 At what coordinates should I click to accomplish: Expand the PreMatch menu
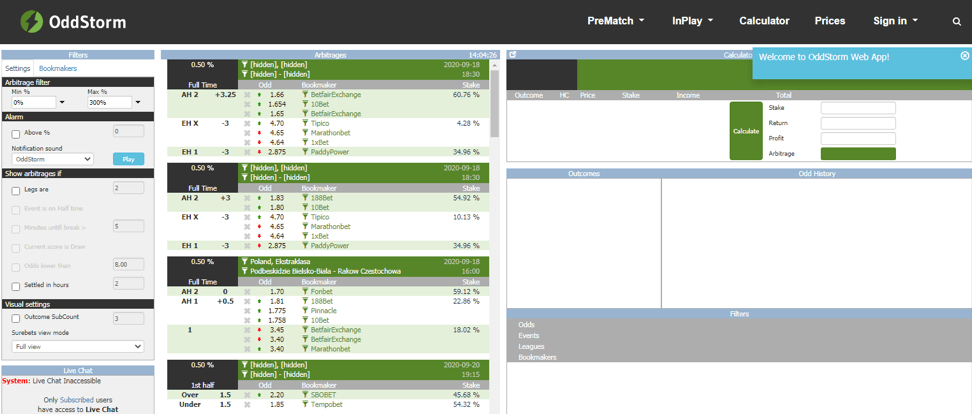click(x=616, y=21)
